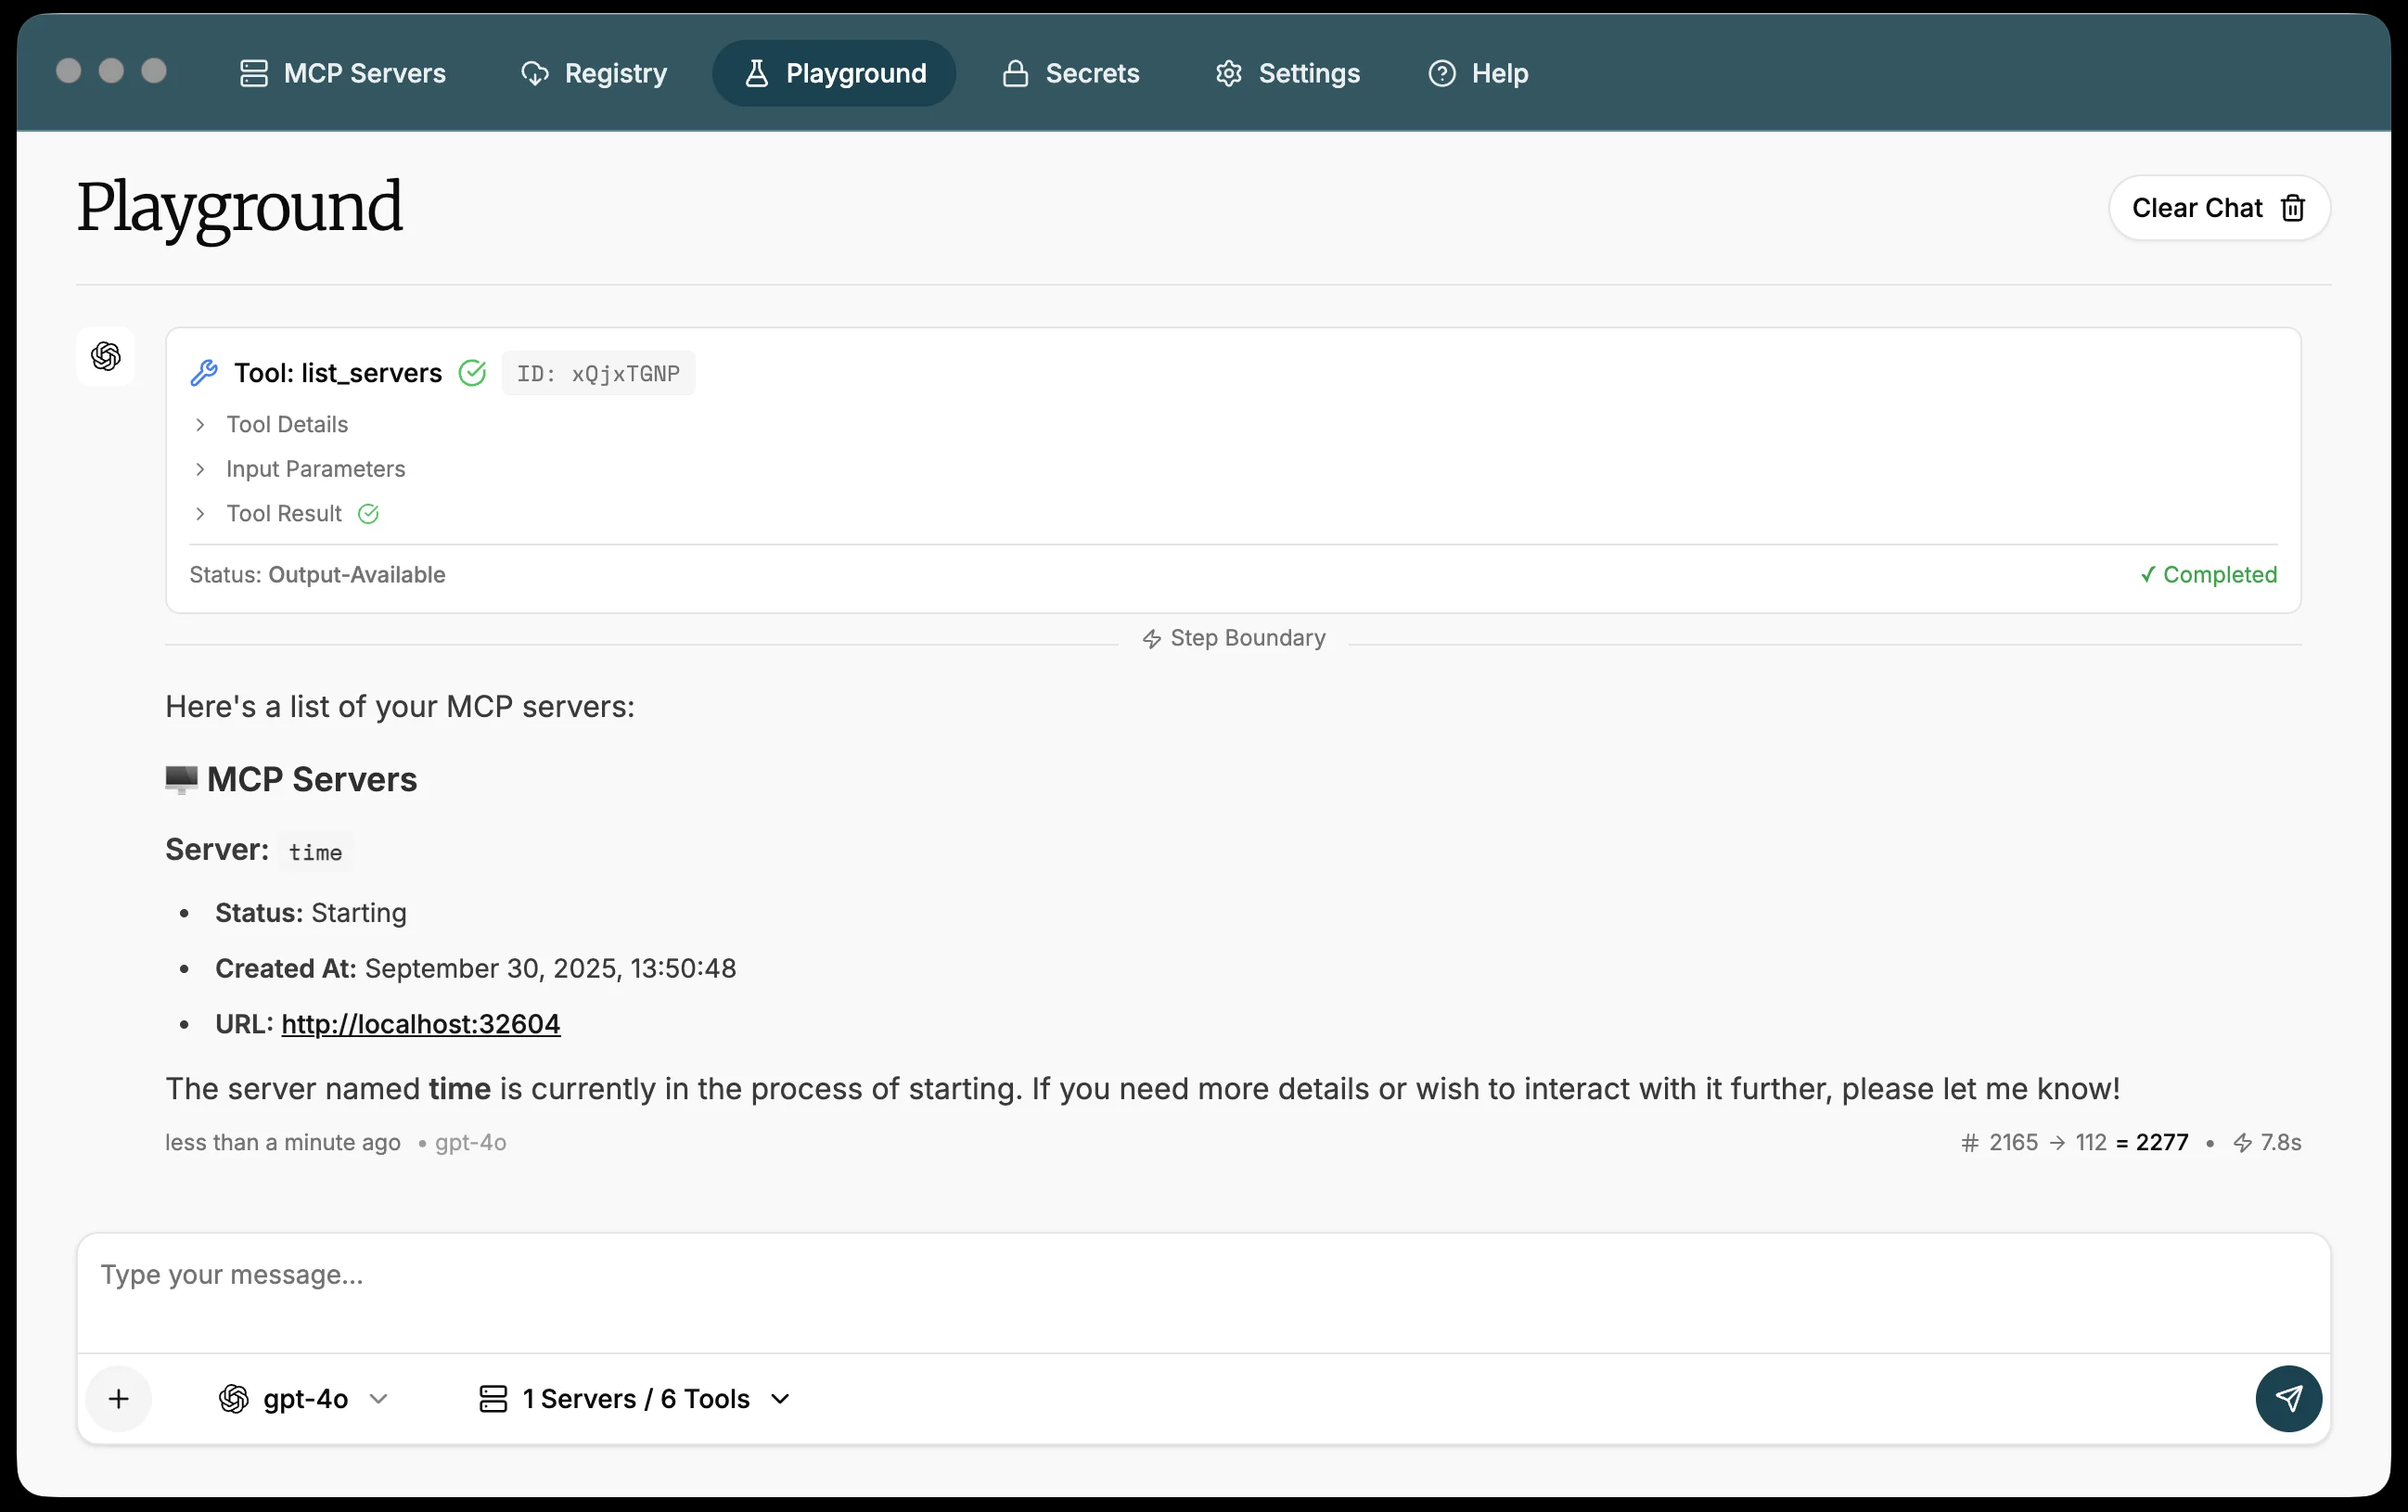2408x1512 pixels.
Task: Open the http://localhost:32604 link
Action: click(421, 1023)
